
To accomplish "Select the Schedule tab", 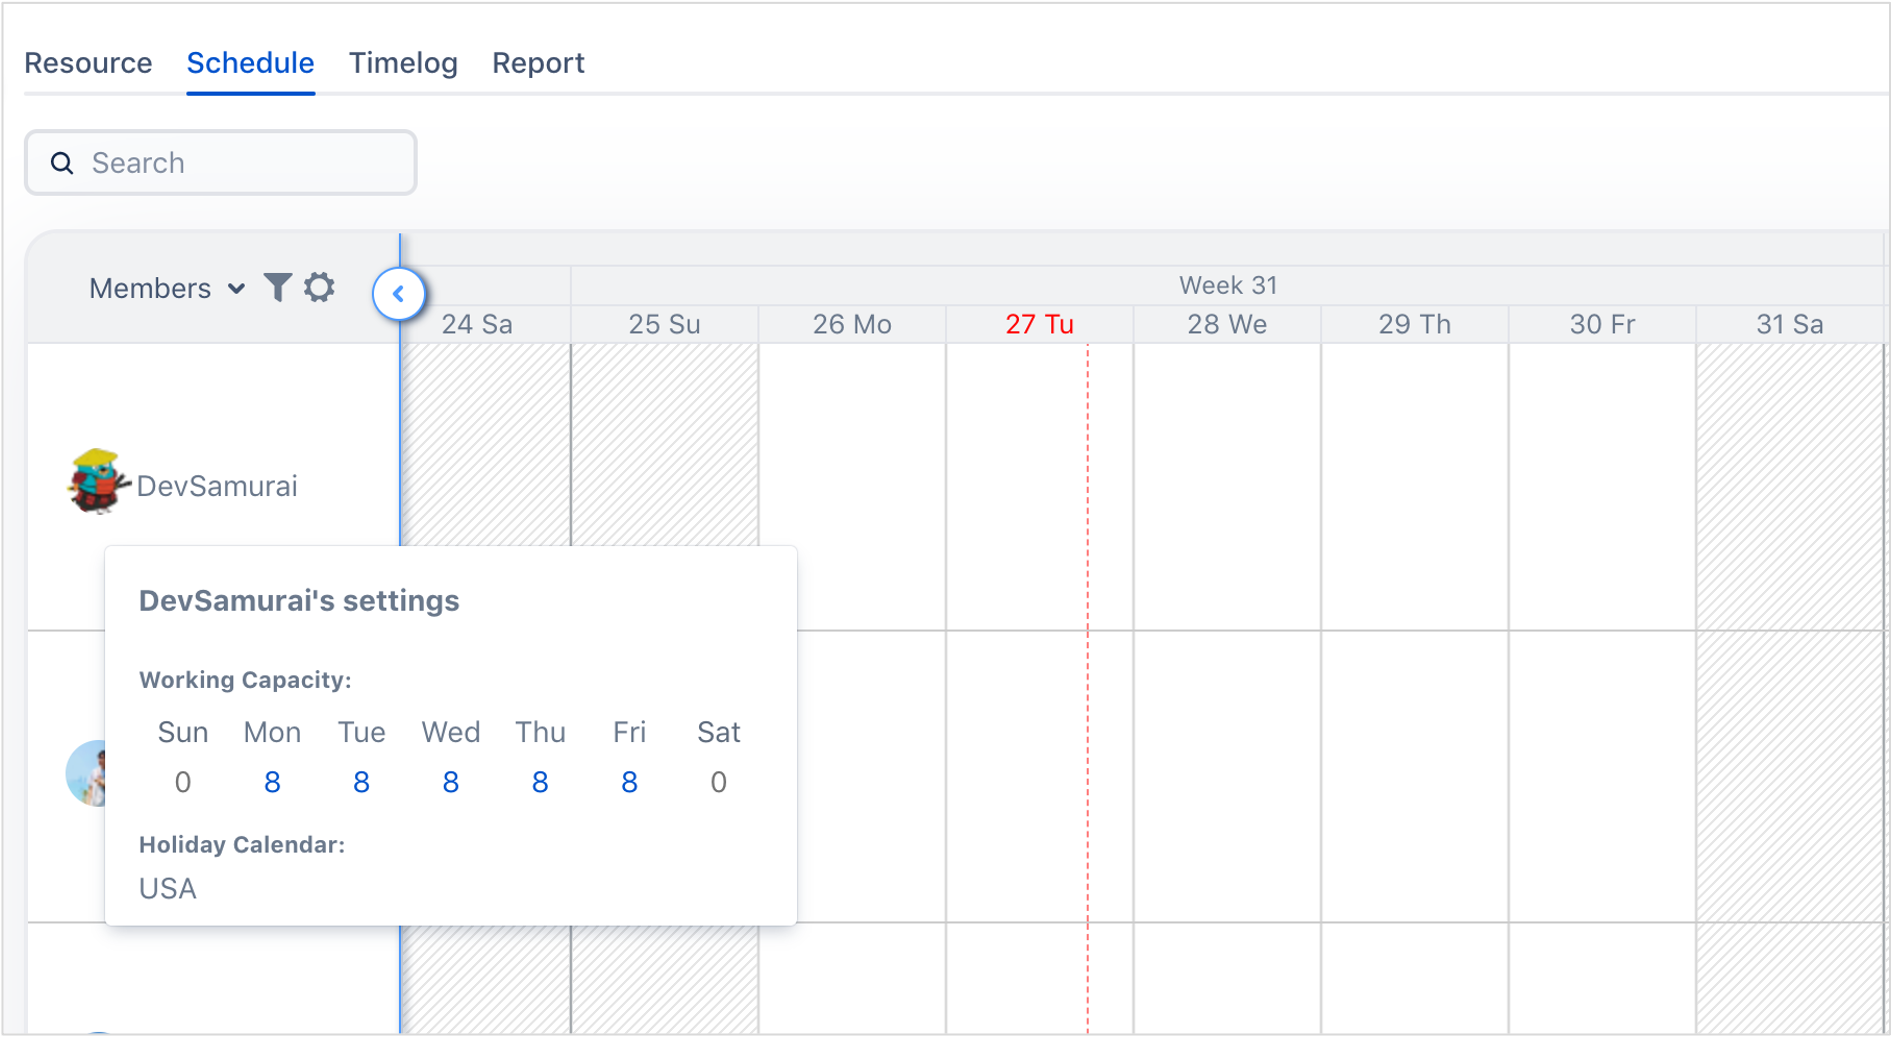I will [x=250, y=63].
